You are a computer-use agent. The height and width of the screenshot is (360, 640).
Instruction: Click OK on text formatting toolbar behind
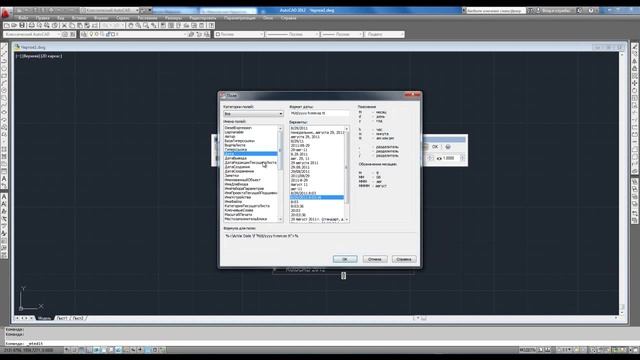click(435, 147)
